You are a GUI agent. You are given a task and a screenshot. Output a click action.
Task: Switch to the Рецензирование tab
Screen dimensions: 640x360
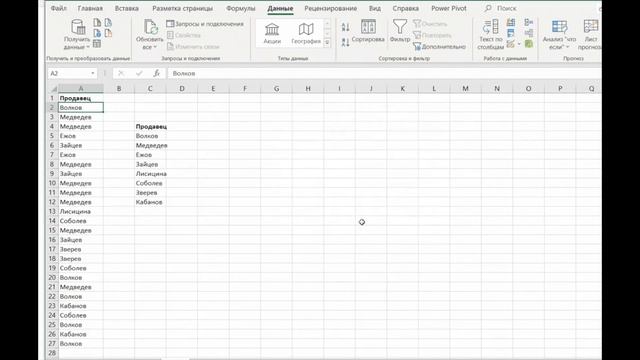(x=331, y=8)
